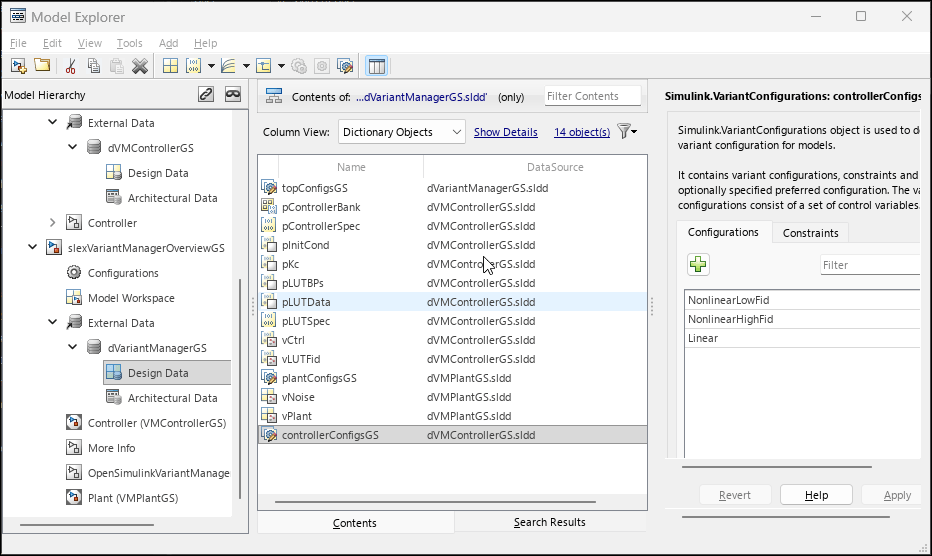Switch to the Configurations tab
932x556 pixels.
click(x=723, y=232)
